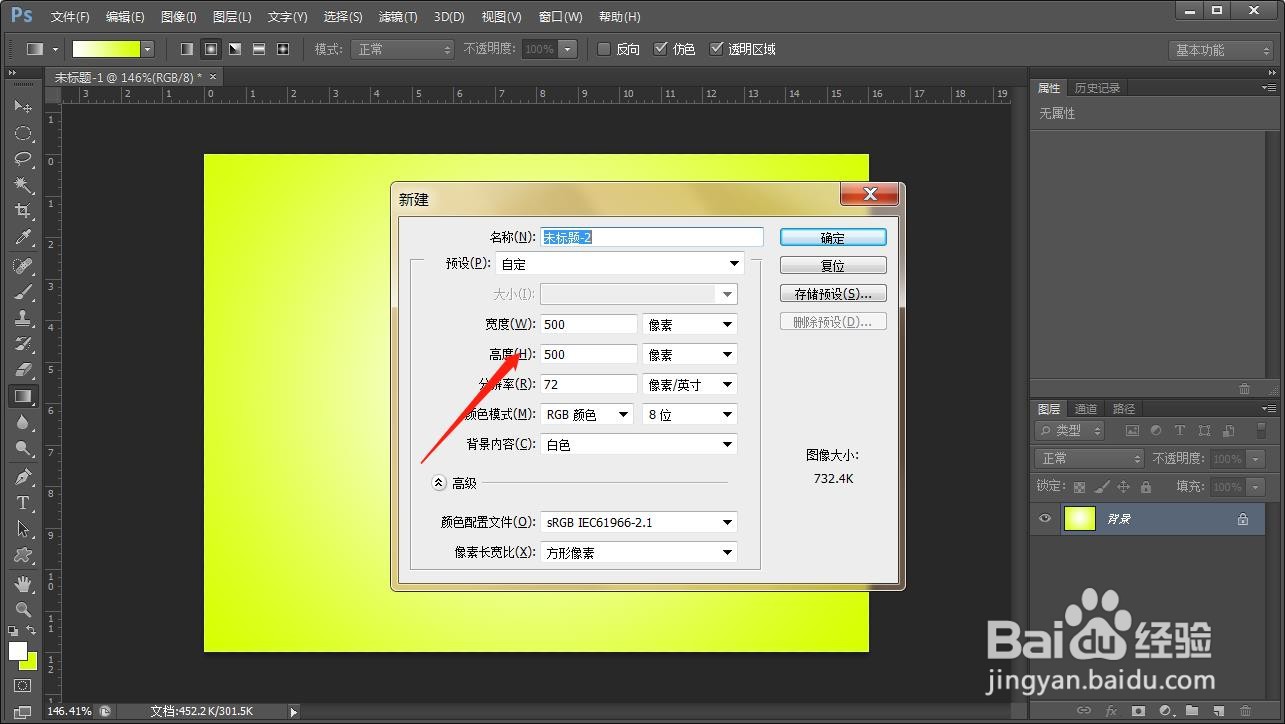Viewport: 1285px width, 724px height.
Task: Click the 存储预设(S)... button
Action: click(833, 294)
